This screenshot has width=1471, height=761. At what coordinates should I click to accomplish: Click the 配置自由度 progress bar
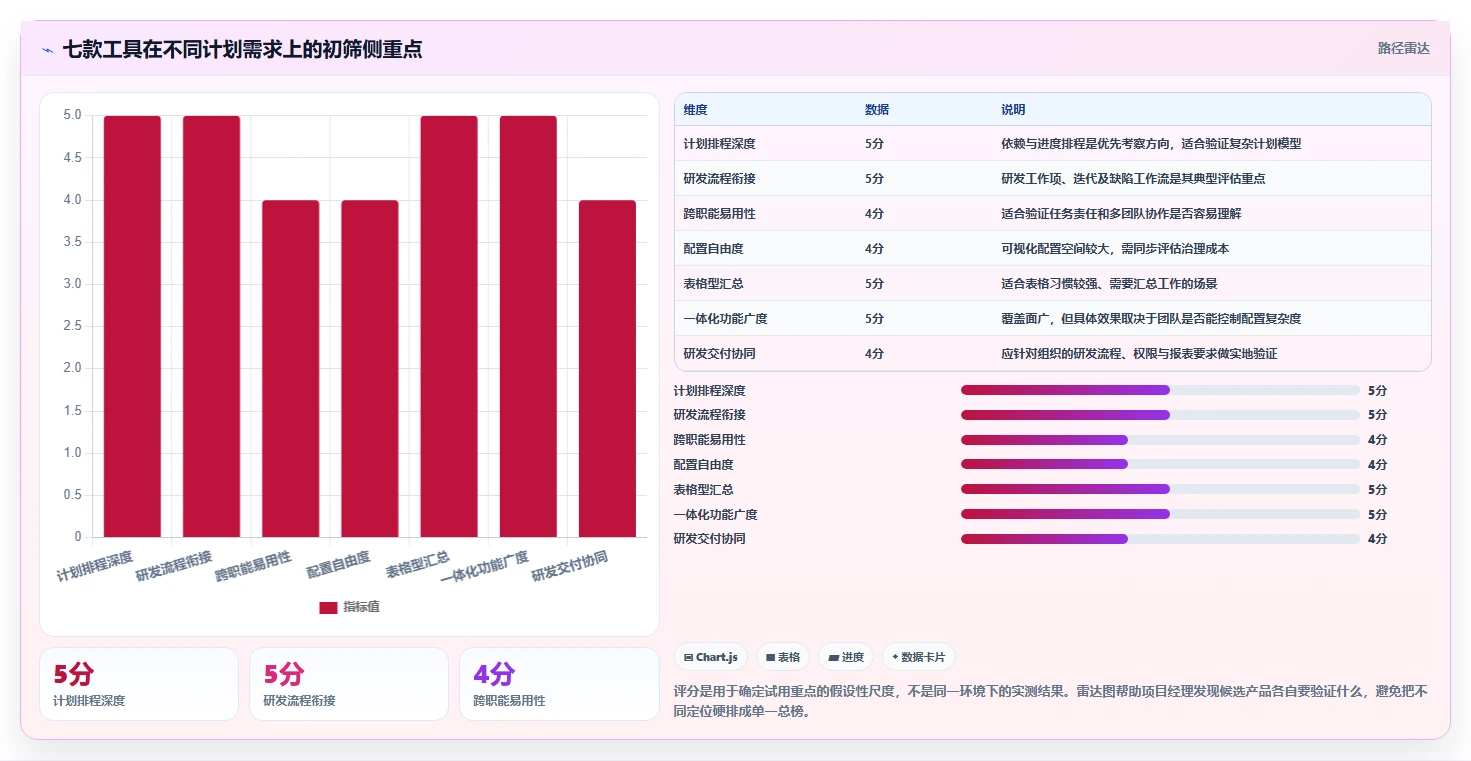pyautogui.click(x=1160, y=464)
